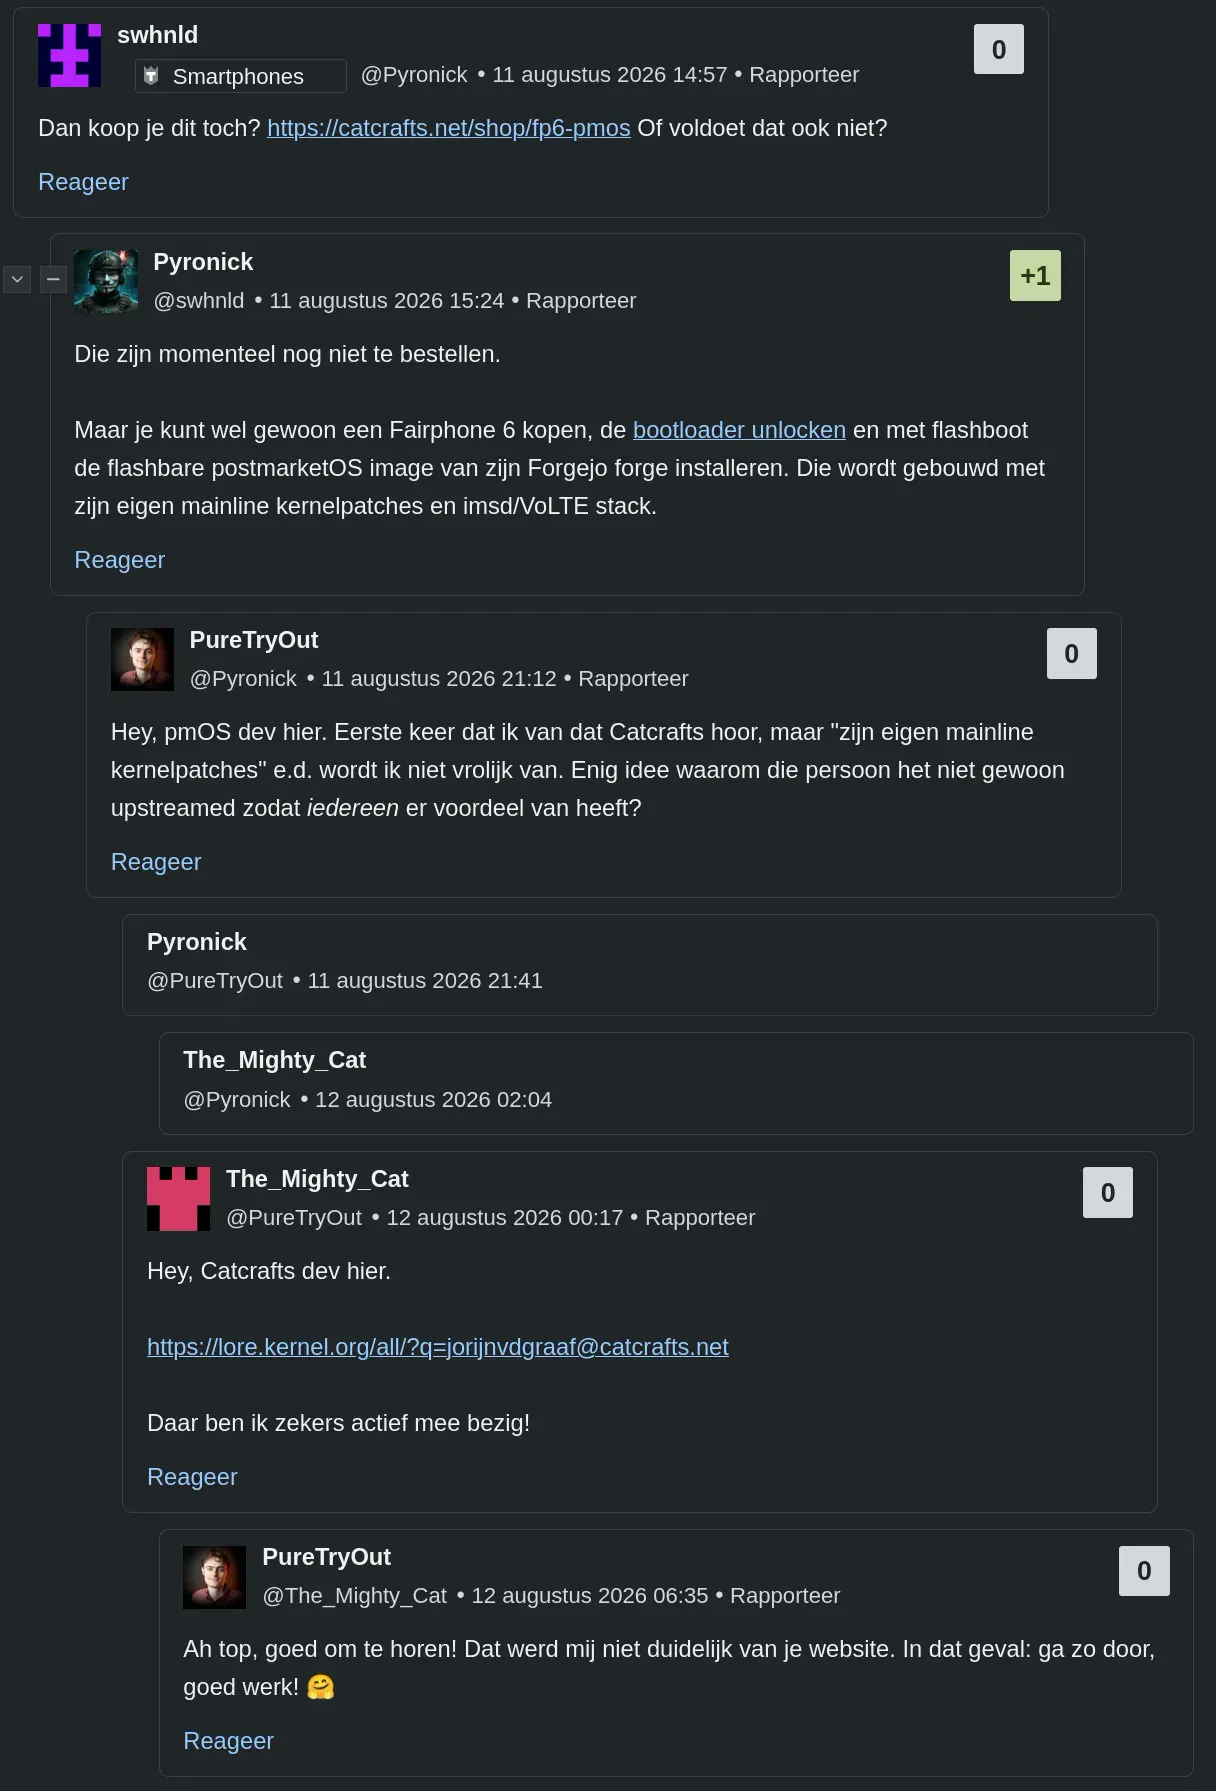The width and height of the screenshot is (1216, 1791).
Task: Click swhnld's purple pixel avatar
Action: pyautogui.click(x=69, y=56)
